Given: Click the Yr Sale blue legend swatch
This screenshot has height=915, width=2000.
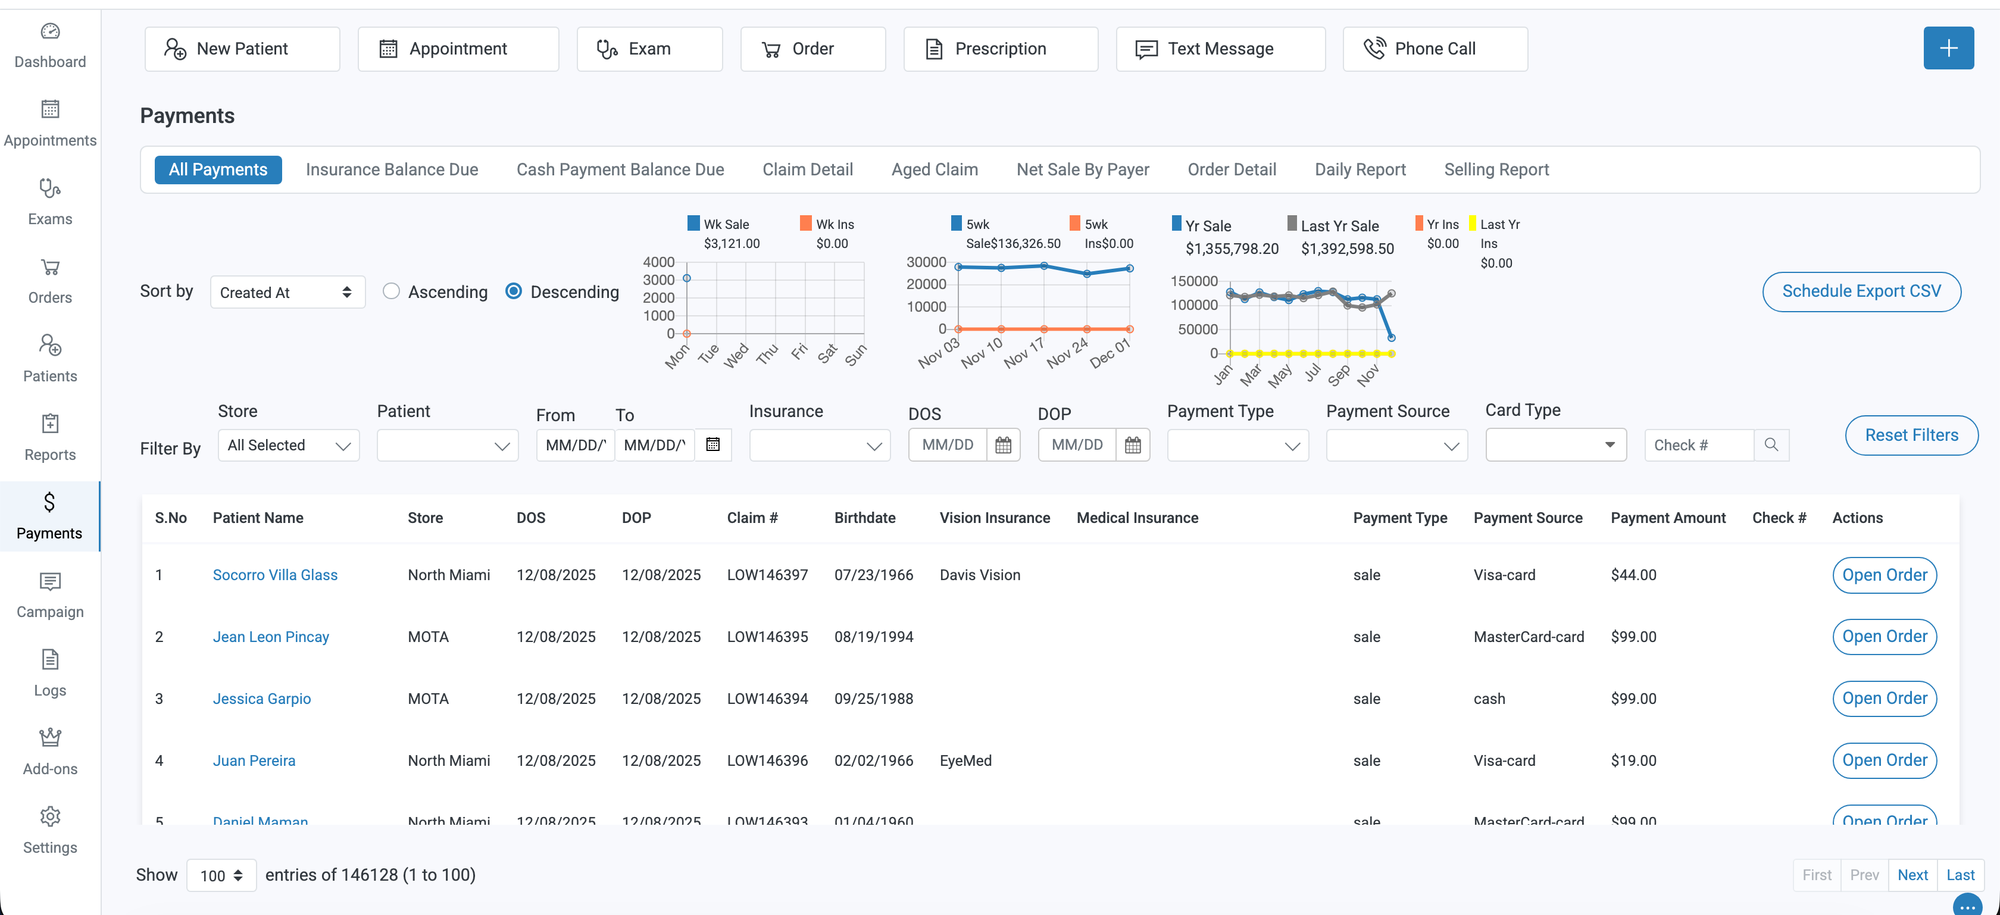Looking at the screenshot, I should (x=1177, y=224).
